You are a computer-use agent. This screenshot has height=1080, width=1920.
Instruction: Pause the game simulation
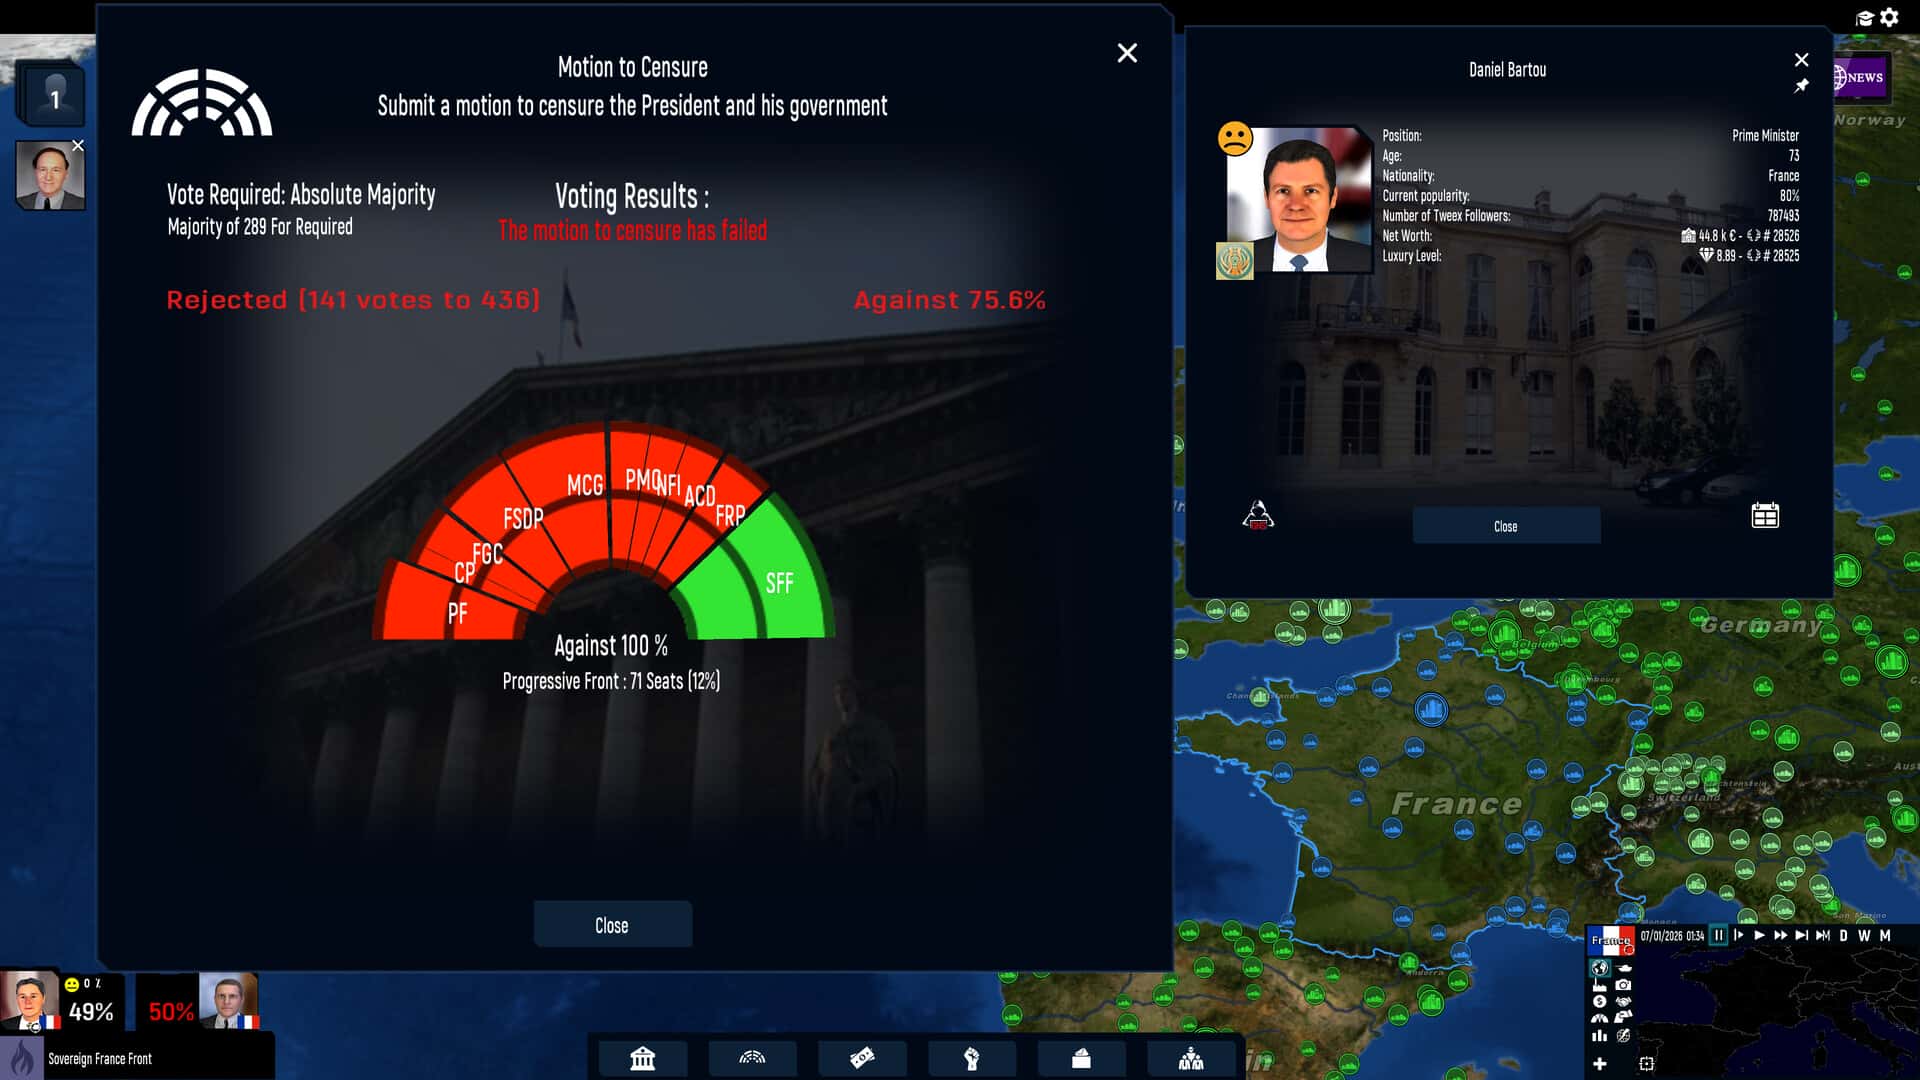tap(1718, 936)
